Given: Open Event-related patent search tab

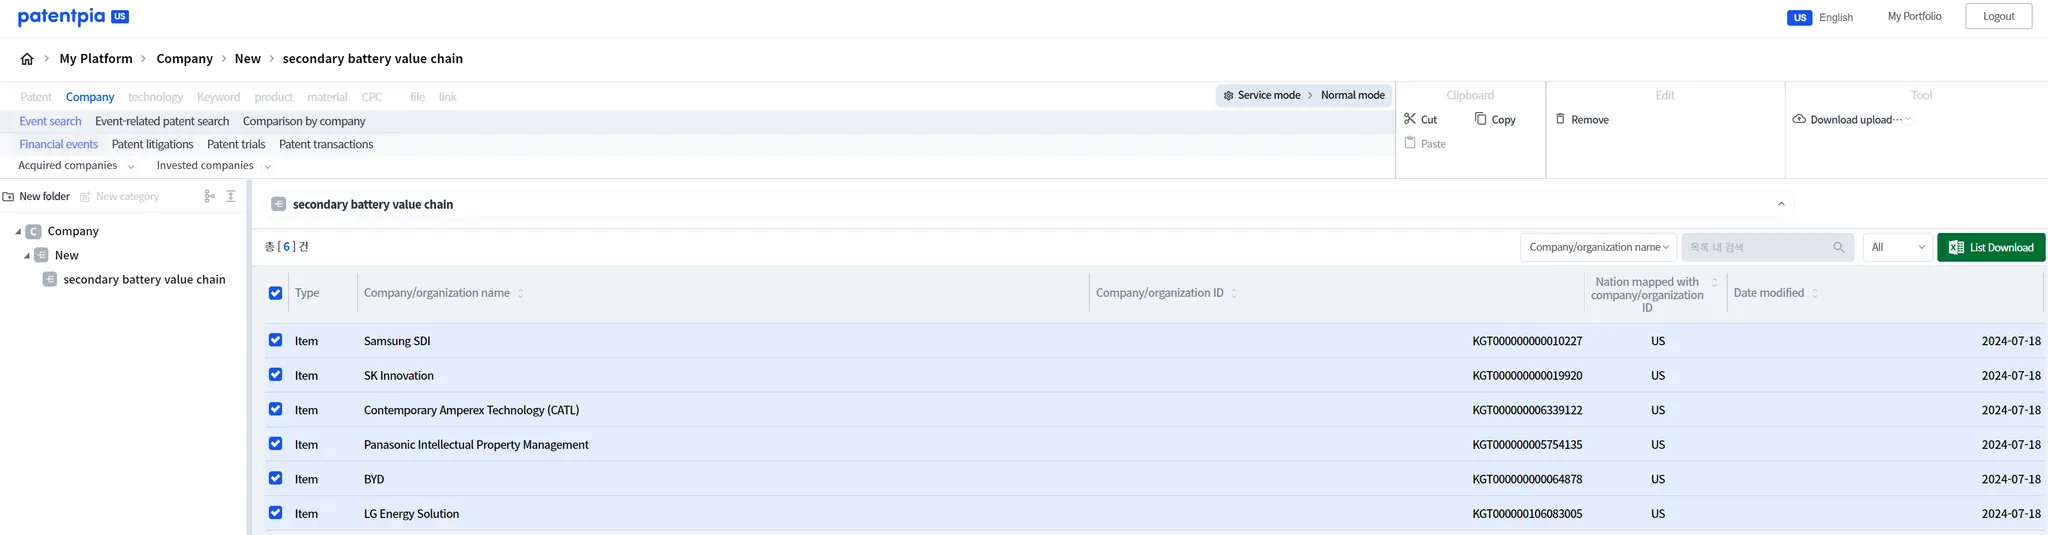Looking at the screenshot, I should tap(162, 121).
